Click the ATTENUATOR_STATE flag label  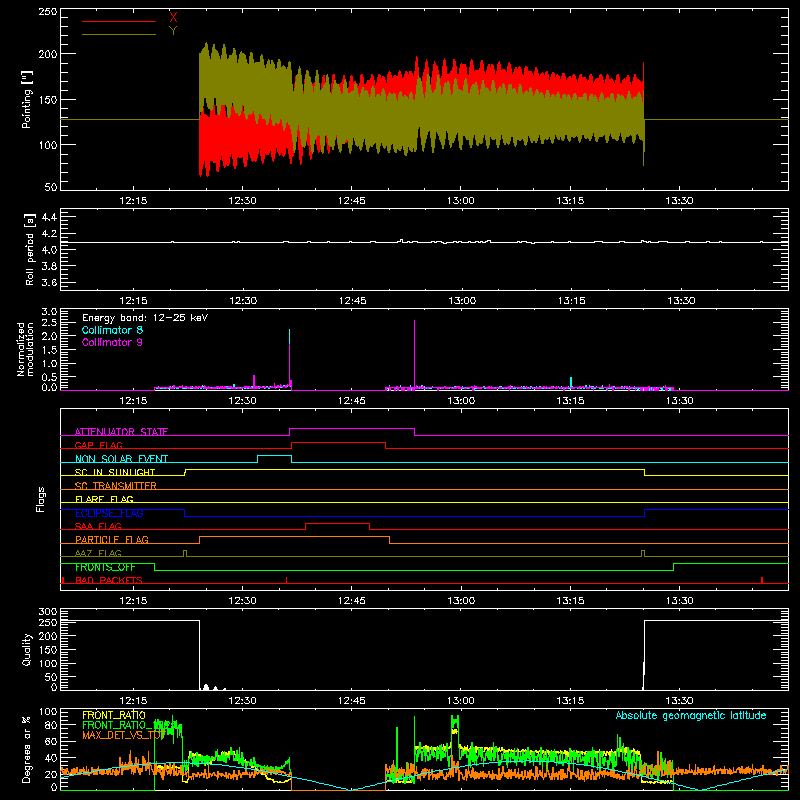(x=121, y=432)
